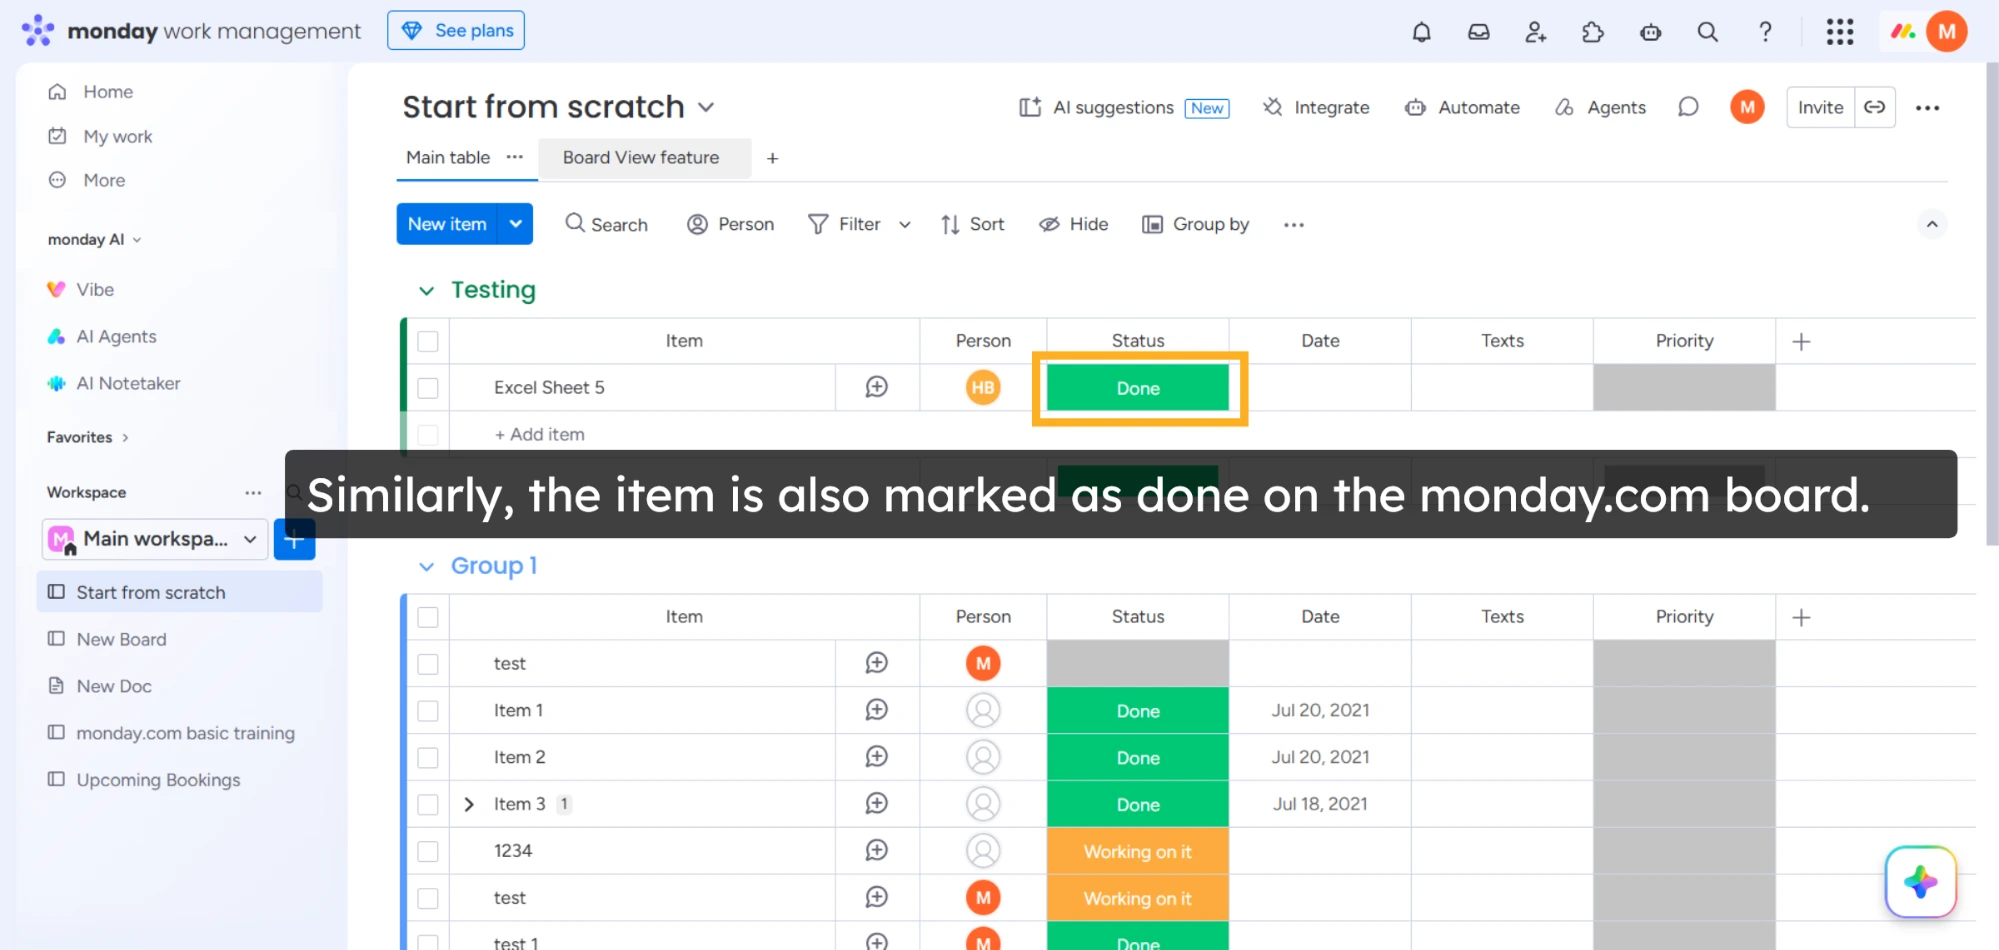The height and width of the screenshot is (950, 1999).
Task: Copy board link icon next to Invite
Action: (x=1875, y=107)
